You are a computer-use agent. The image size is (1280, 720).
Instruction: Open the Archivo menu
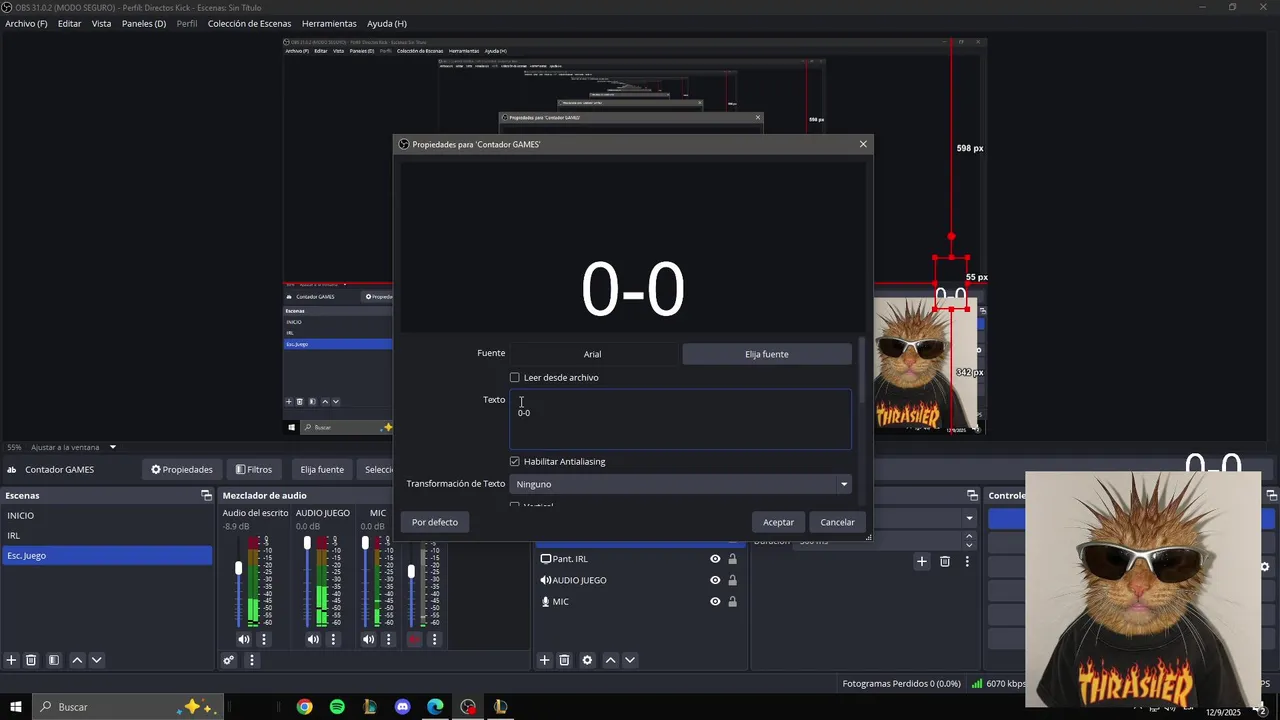tap(26, 23)
